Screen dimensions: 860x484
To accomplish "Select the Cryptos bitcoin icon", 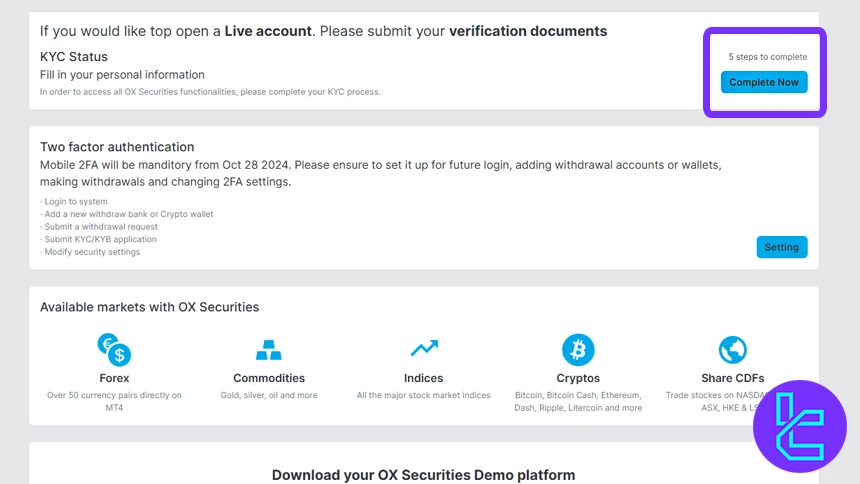I will 578,350.
